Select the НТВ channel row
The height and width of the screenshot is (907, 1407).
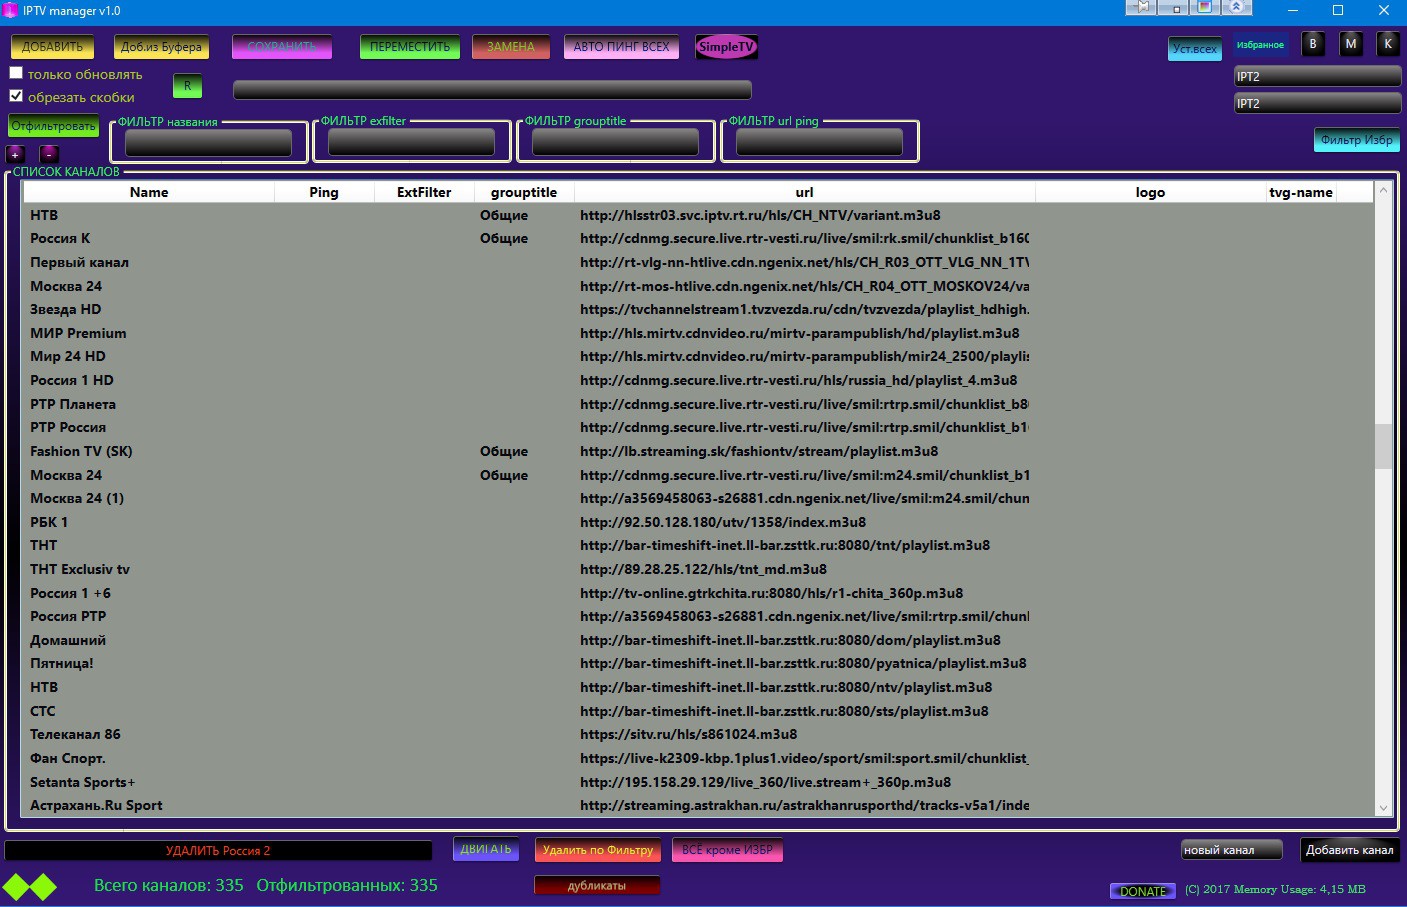point(150,215)
